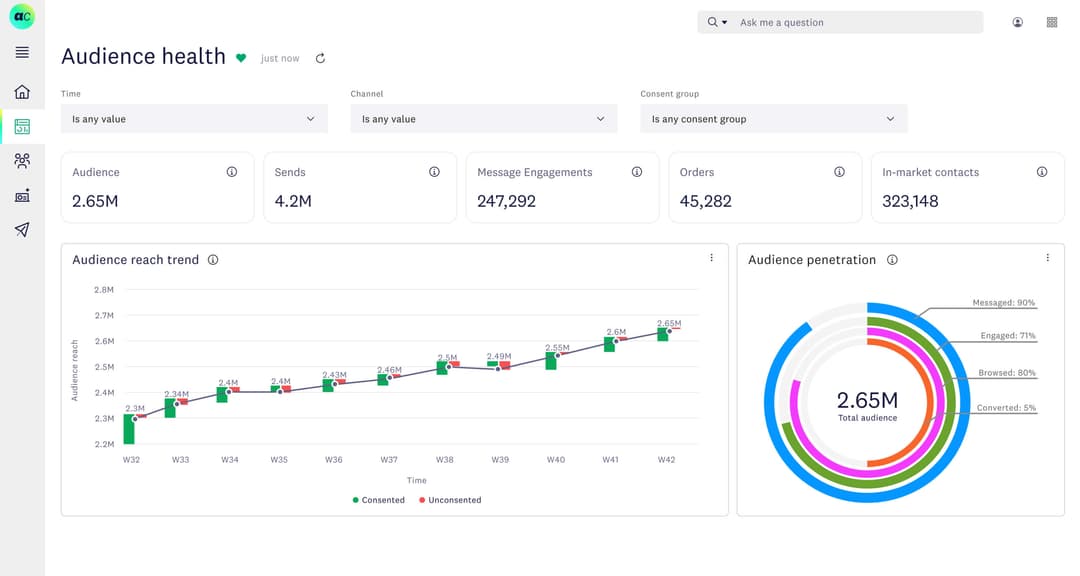Screen dimensions: 1080x576
Task: Refresh the Audience health dashboard
Action: click(x=319, y=58)
